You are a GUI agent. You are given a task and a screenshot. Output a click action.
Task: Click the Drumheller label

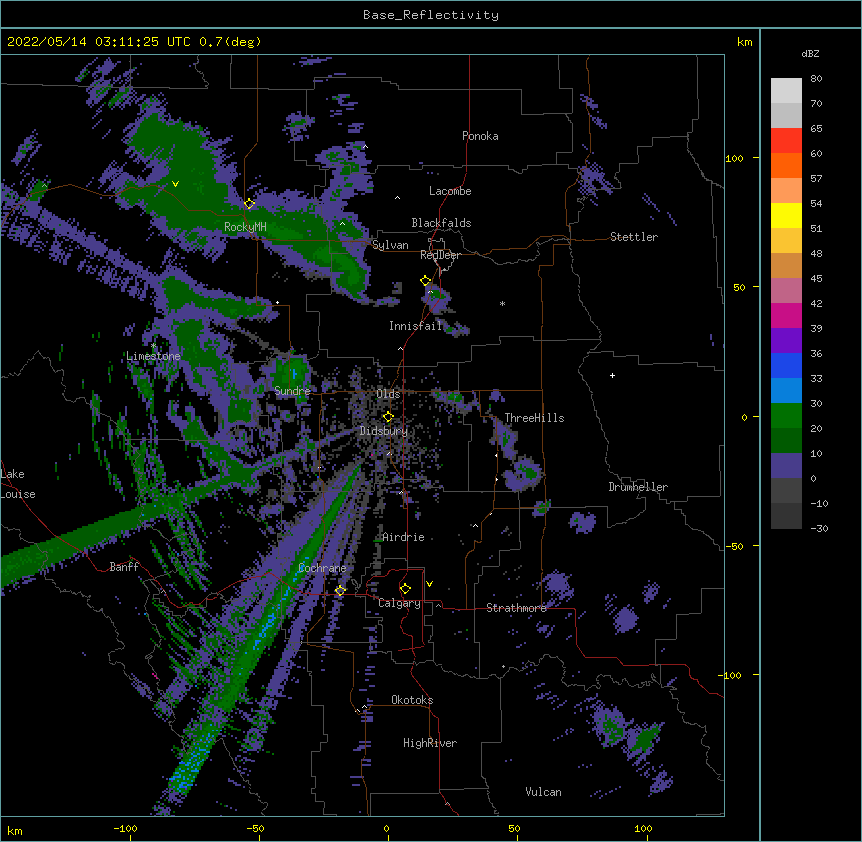click(638, 487)
